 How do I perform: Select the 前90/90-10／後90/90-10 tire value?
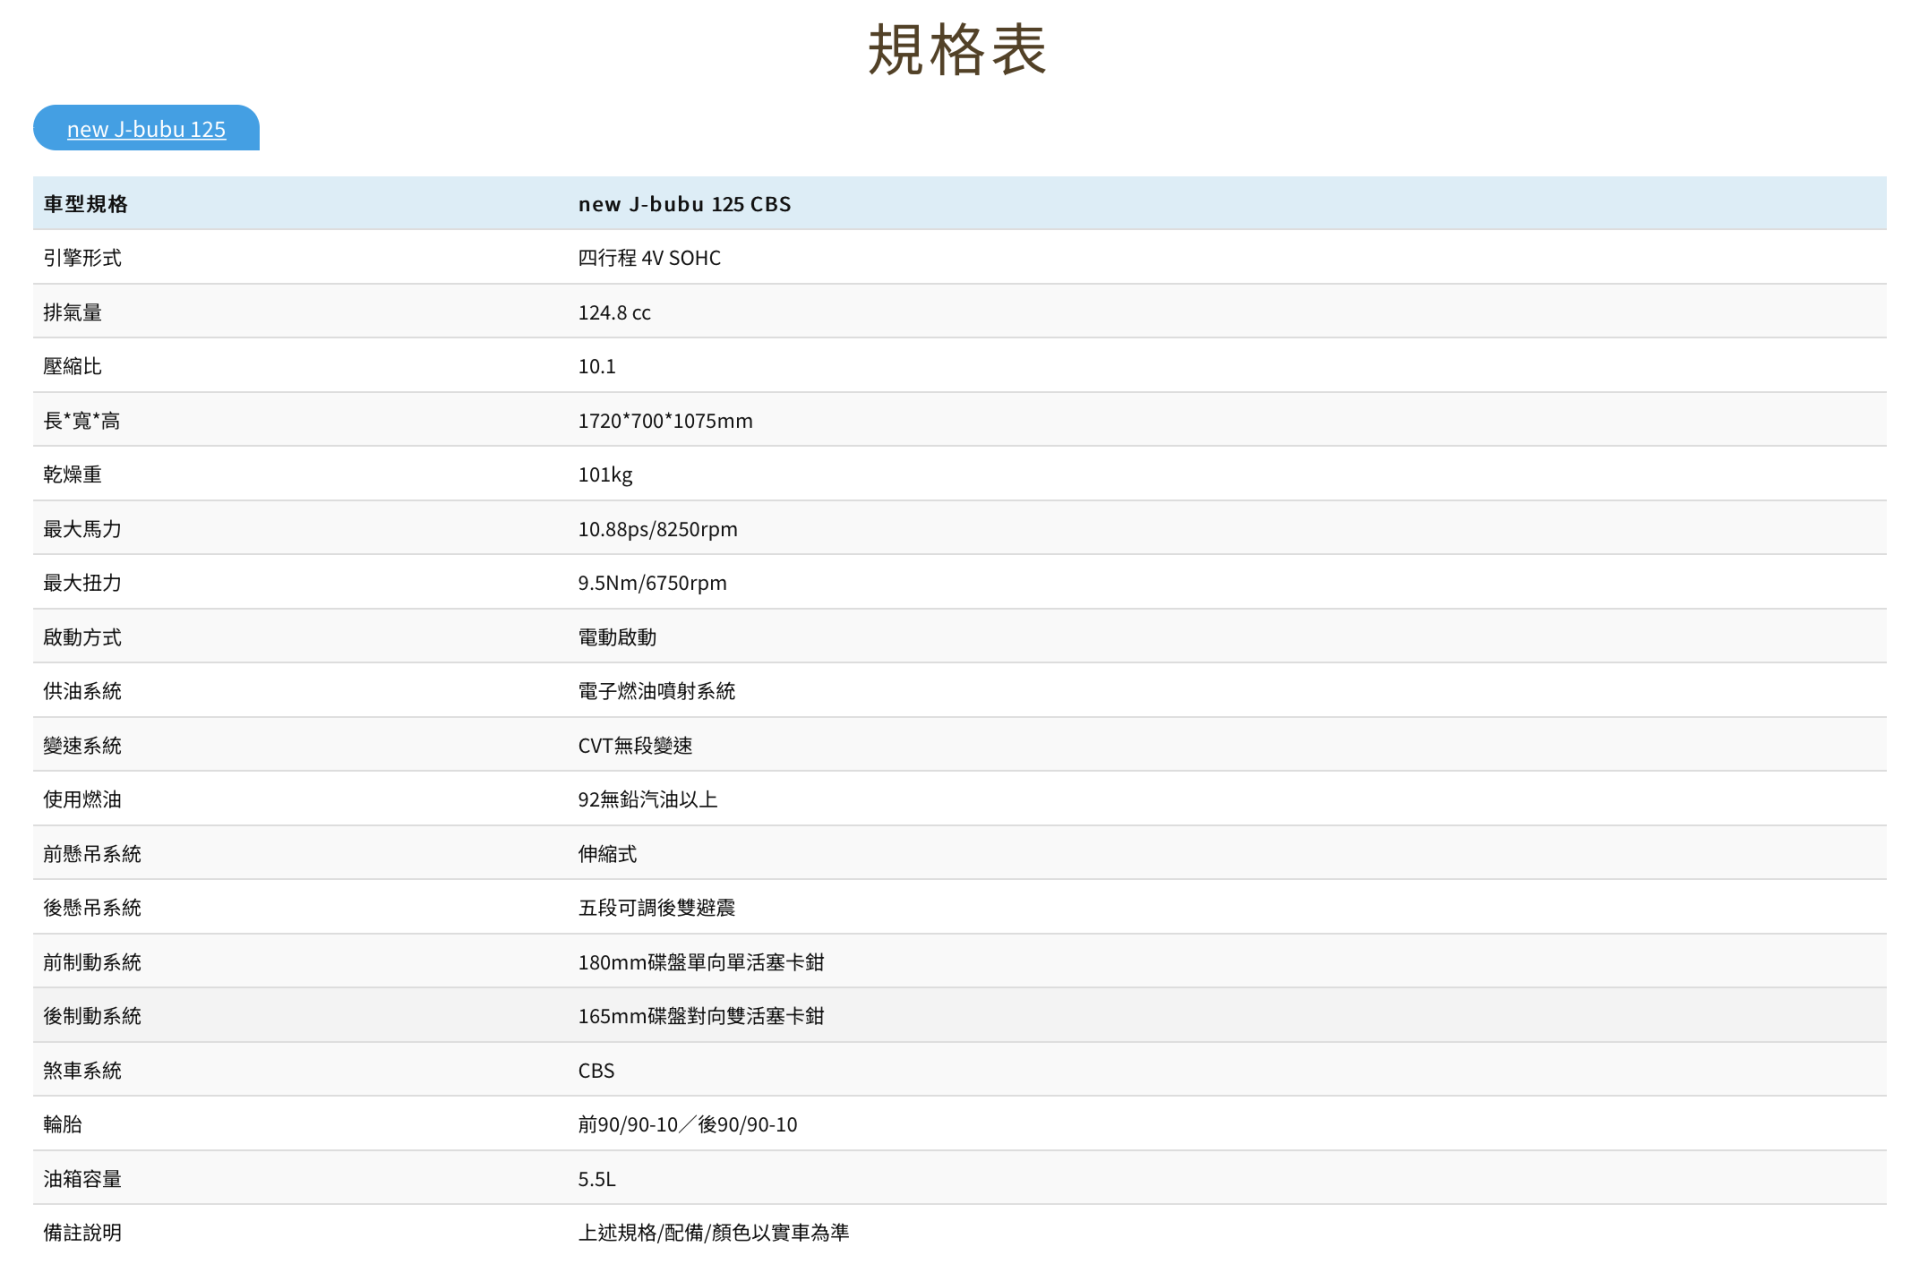[x=688, y=1124]
